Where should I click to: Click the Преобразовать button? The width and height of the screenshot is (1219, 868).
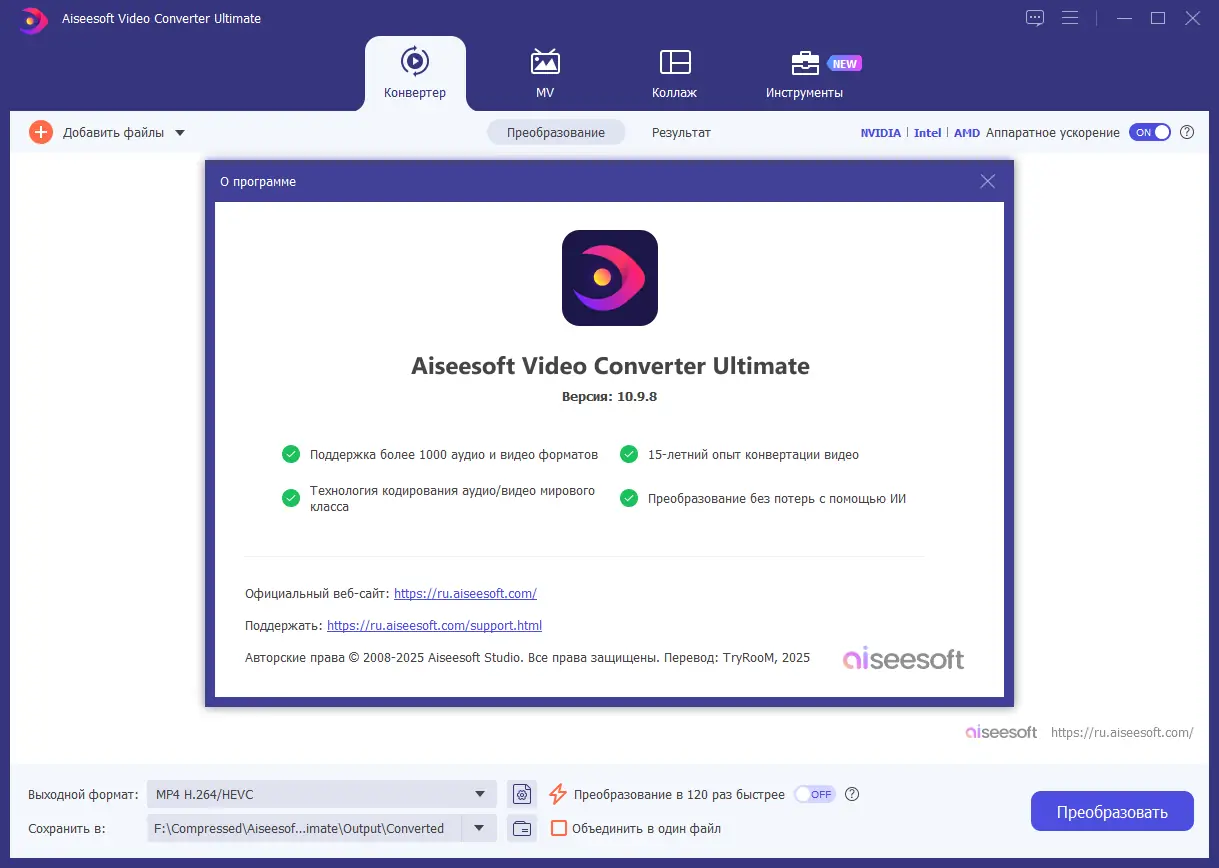point(1112,811)
